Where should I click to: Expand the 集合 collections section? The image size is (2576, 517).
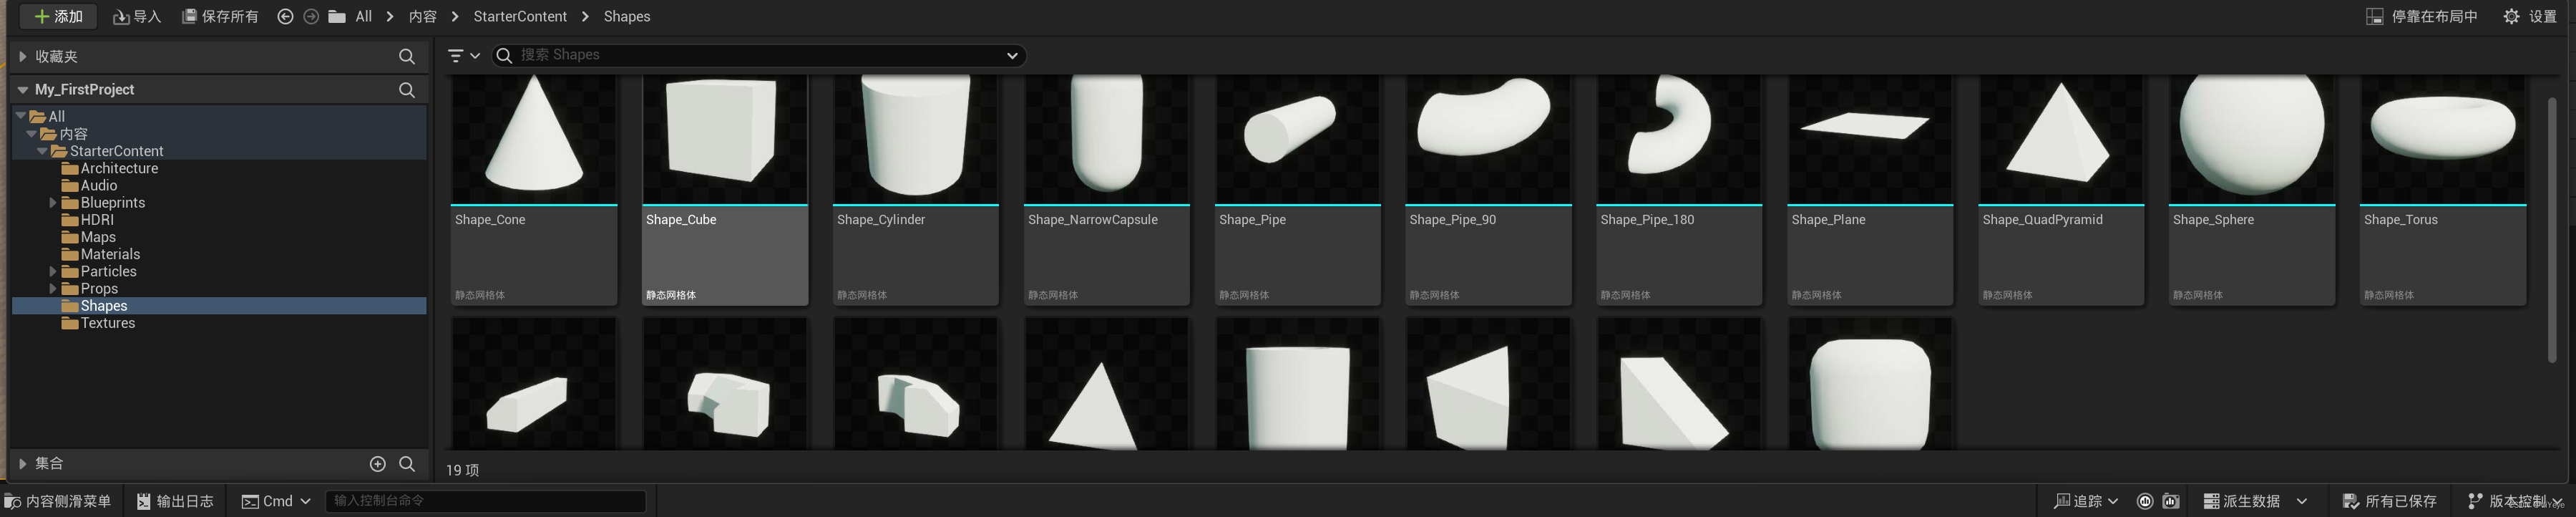click(22, 464)
